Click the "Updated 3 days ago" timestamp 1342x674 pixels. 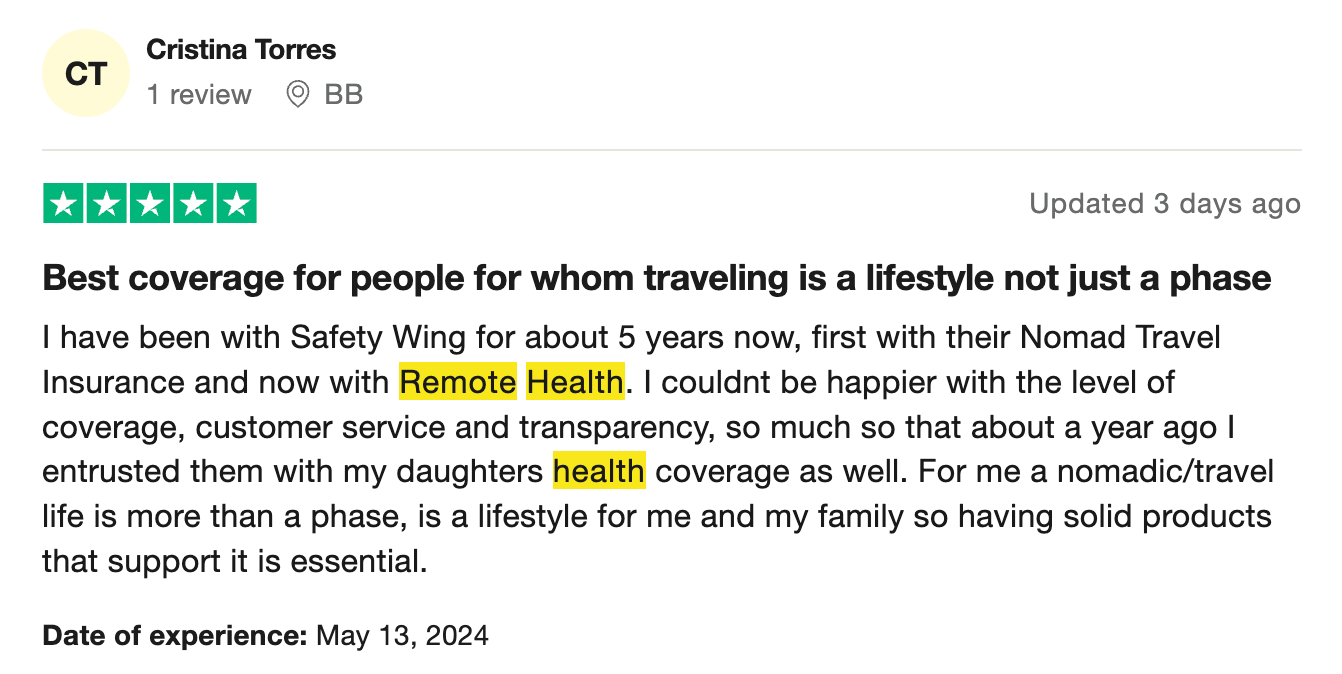(x=1165, y=204)
